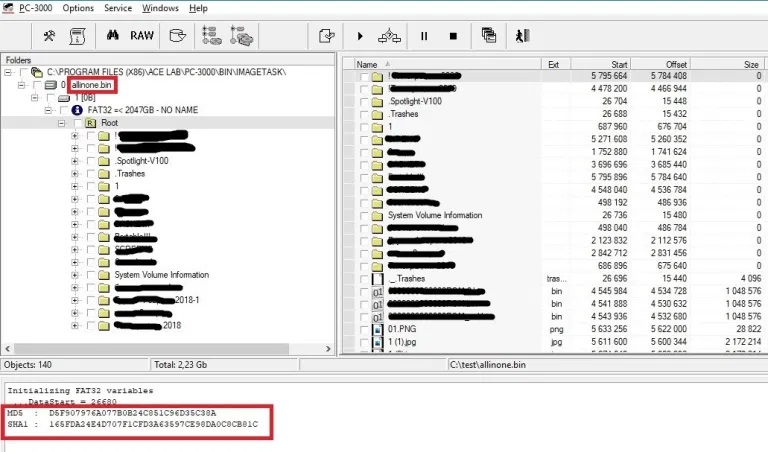Click the script scroll toolbar icon
Screen dimensions: 768x452
click(x=76, y=36)
